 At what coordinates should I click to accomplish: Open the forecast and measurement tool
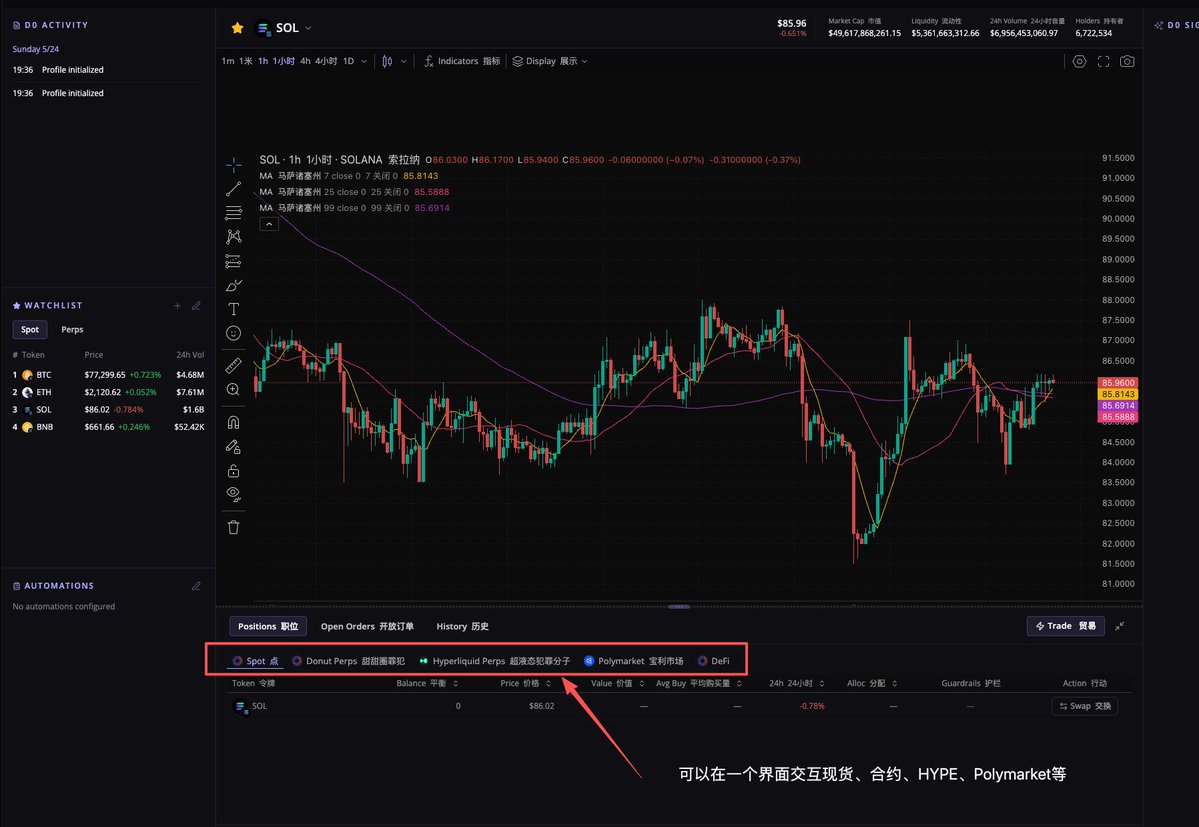(234, 261)
